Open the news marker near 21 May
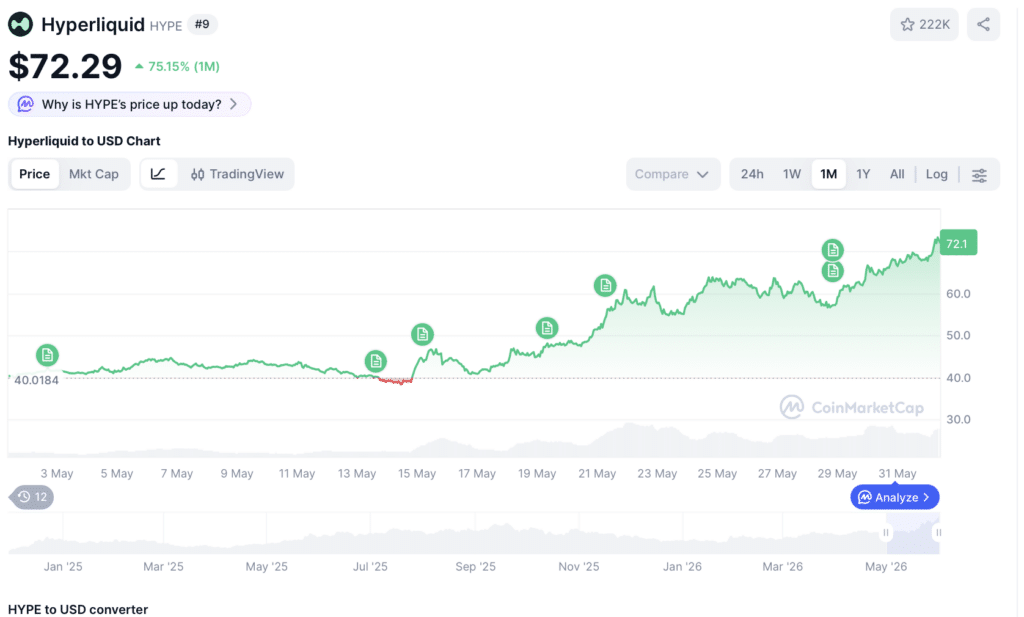The width and height of the screenshot is (1024, 617). pyautogui.click(x=605, y=285)
